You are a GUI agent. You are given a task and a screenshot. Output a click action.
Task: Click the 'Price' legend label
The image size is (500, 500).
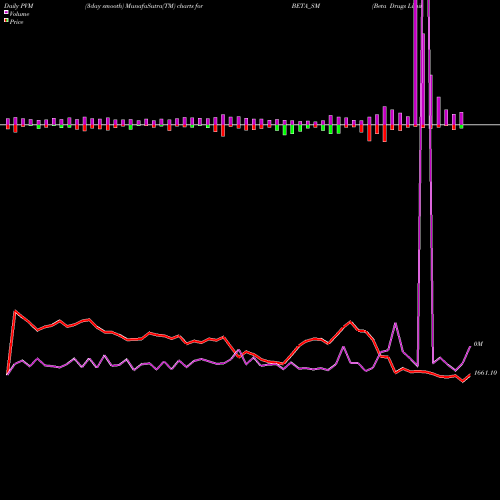pyautogui.click(x=16, y=22)
